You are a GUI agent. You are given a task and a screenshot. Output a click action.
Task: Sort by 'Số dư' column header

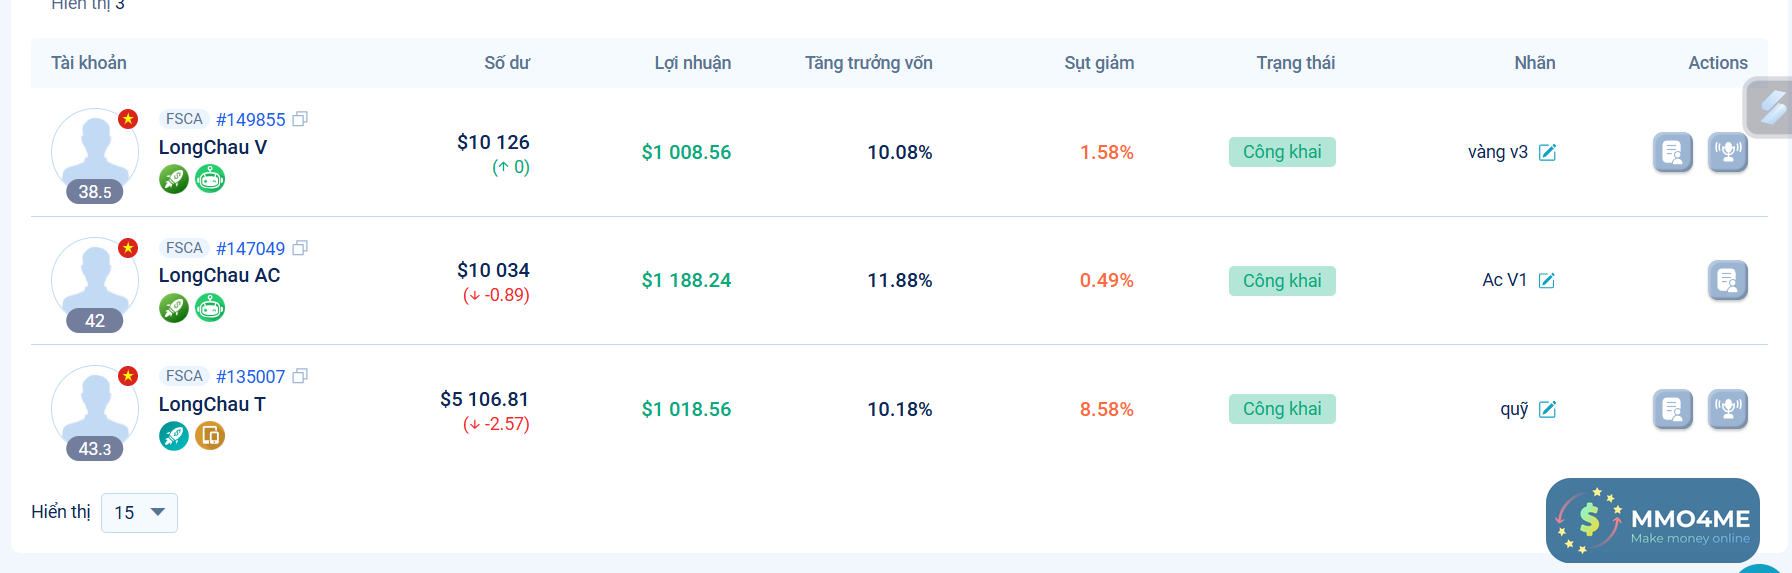point(507,63)
